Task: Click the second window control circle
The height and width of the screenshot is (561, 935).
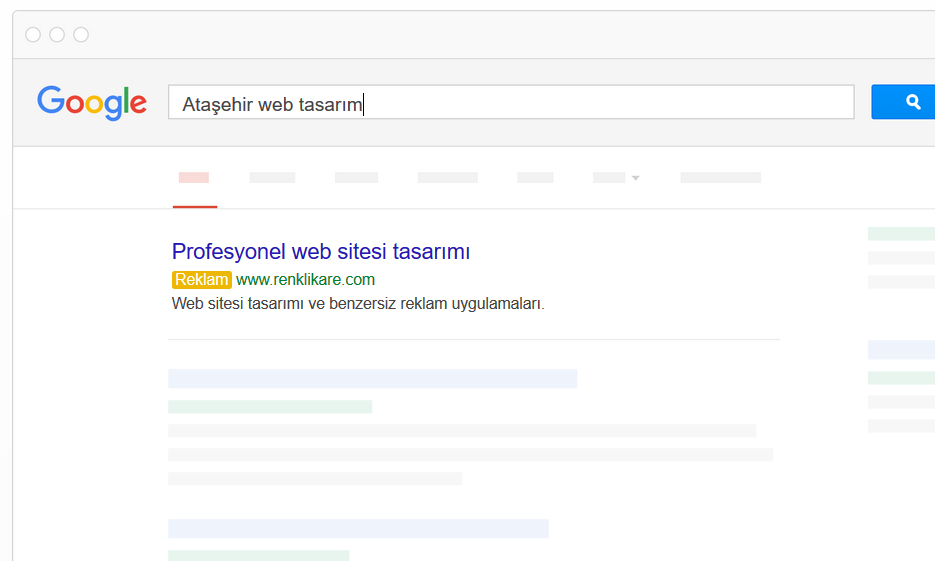Action: [x=57, y=35]
